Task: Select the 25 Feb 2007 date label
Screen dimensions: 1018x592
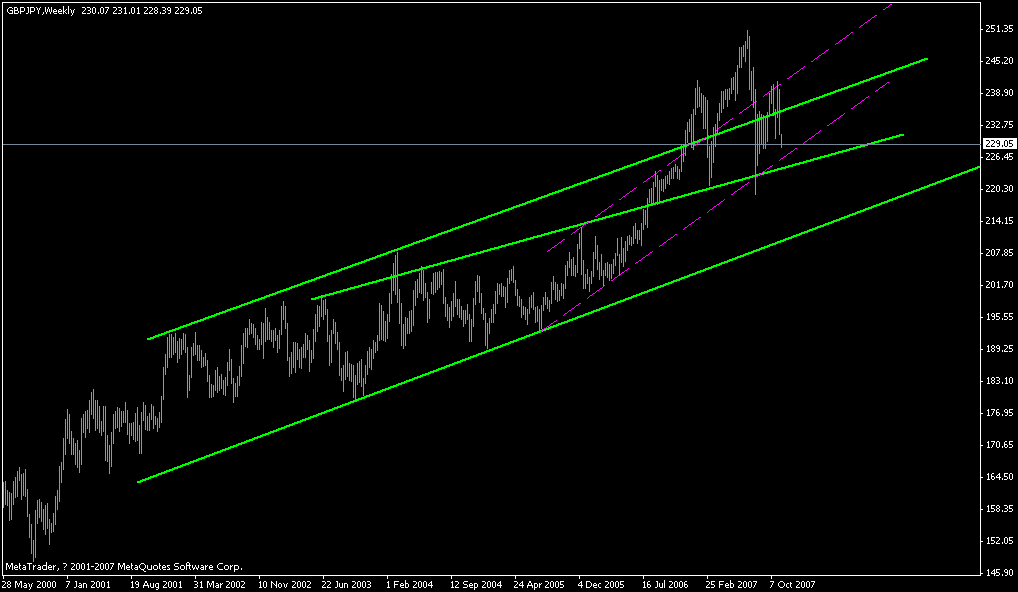Action: (x=732, y=584)
